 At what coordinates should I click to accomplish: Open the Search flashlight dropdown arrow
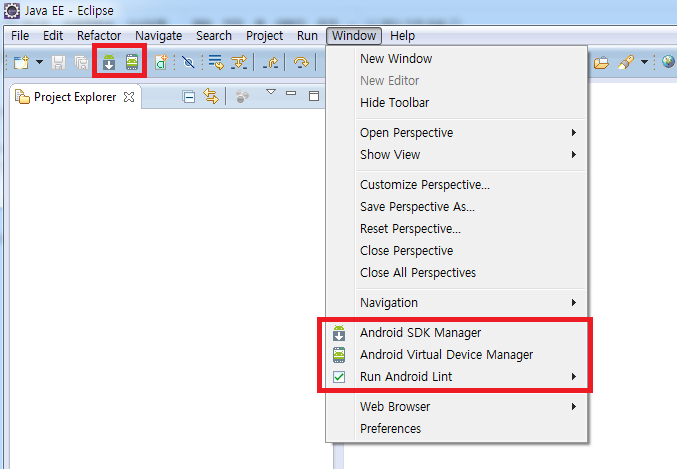point(644,62)
